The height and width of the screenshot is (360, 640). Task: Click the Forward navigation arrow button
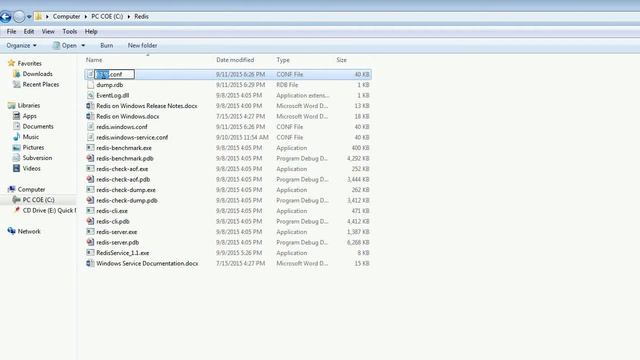(19, 17)
